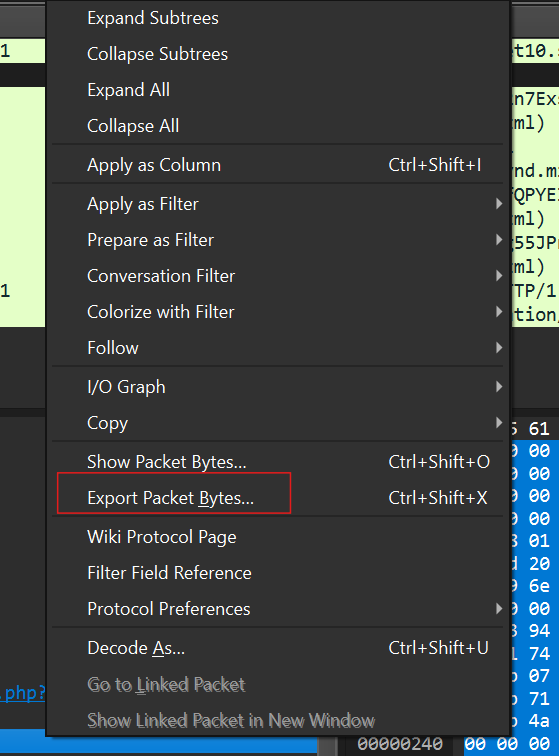Screen dimensions: 559x756
Task: Click Follow submenu arrow
Action: click(499, 348)
